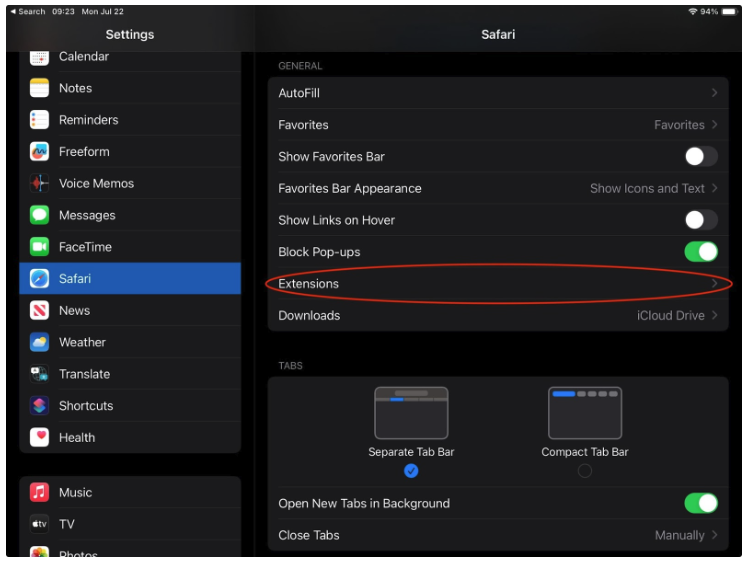Open Close Tabs chevron

point(714,535)
